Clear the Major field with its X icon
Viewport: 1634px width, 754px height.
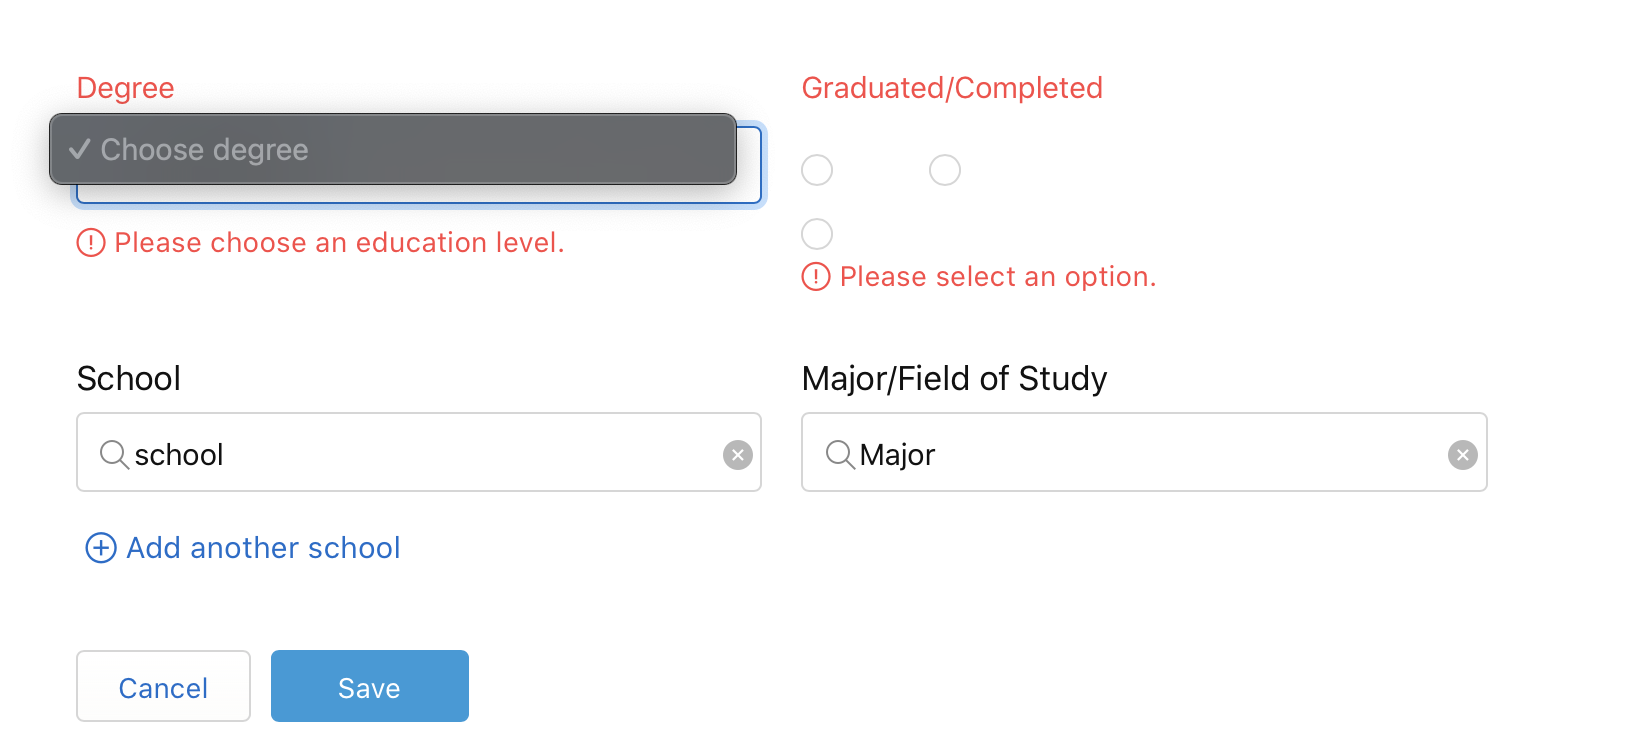[x=1462, y=455]
